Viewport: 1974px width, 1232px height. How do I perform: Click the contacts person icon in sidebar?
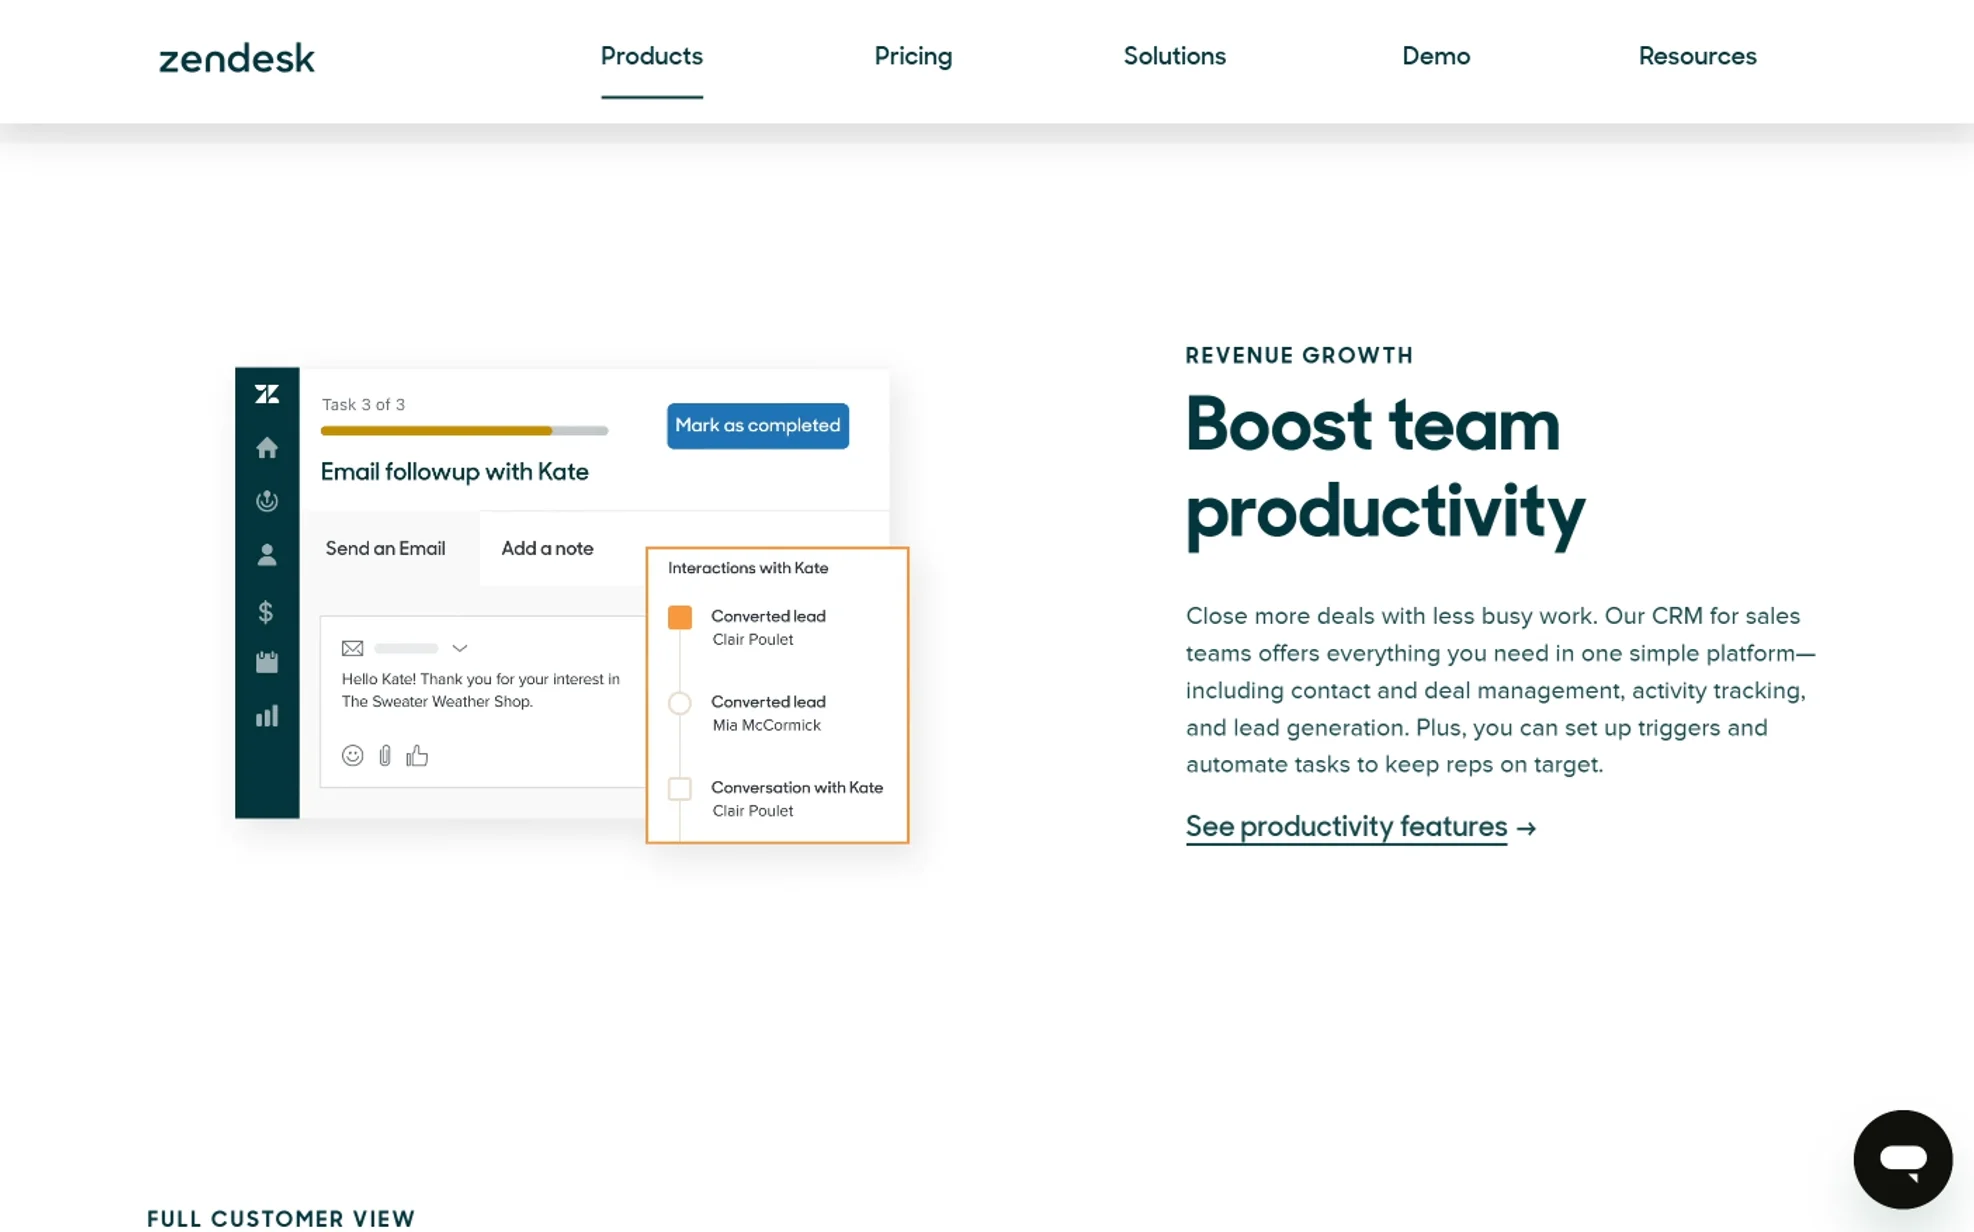click(266, 555)
